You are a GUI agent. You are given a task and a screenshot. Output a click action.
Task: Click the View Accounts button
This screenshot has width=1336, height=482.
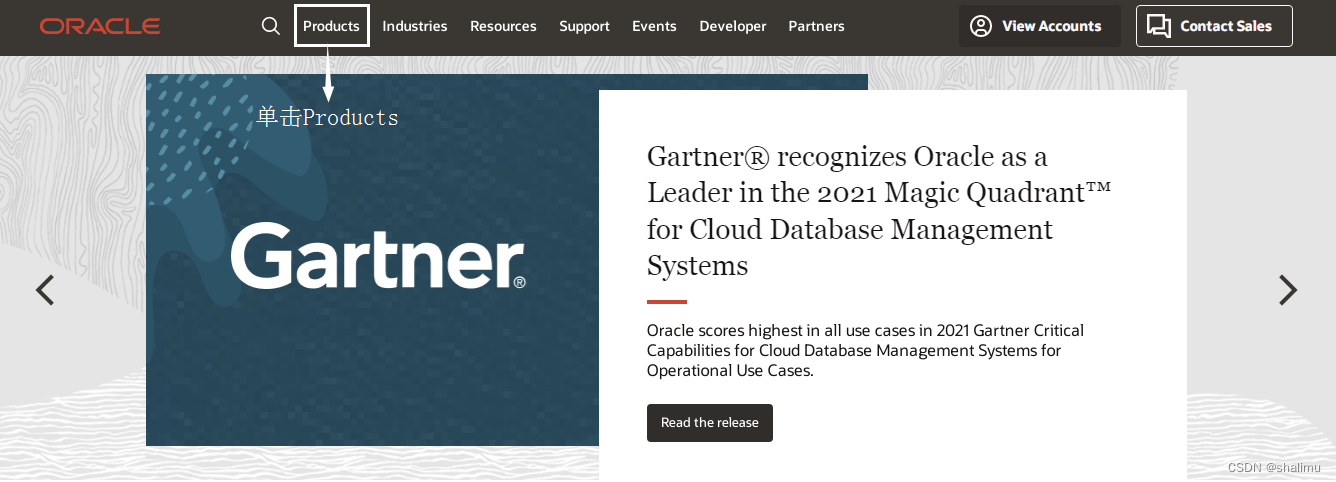tap(1040, 26)
